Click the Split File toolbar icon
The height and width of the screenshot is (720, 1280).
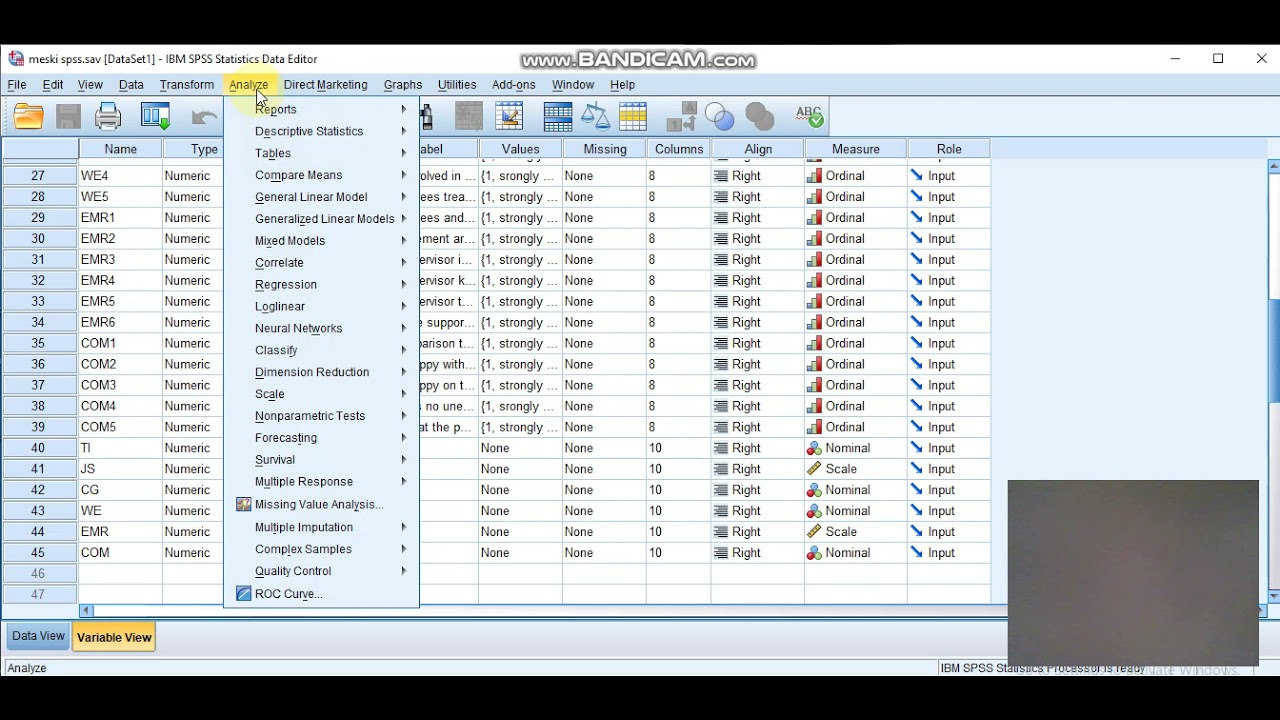point(557,117)
